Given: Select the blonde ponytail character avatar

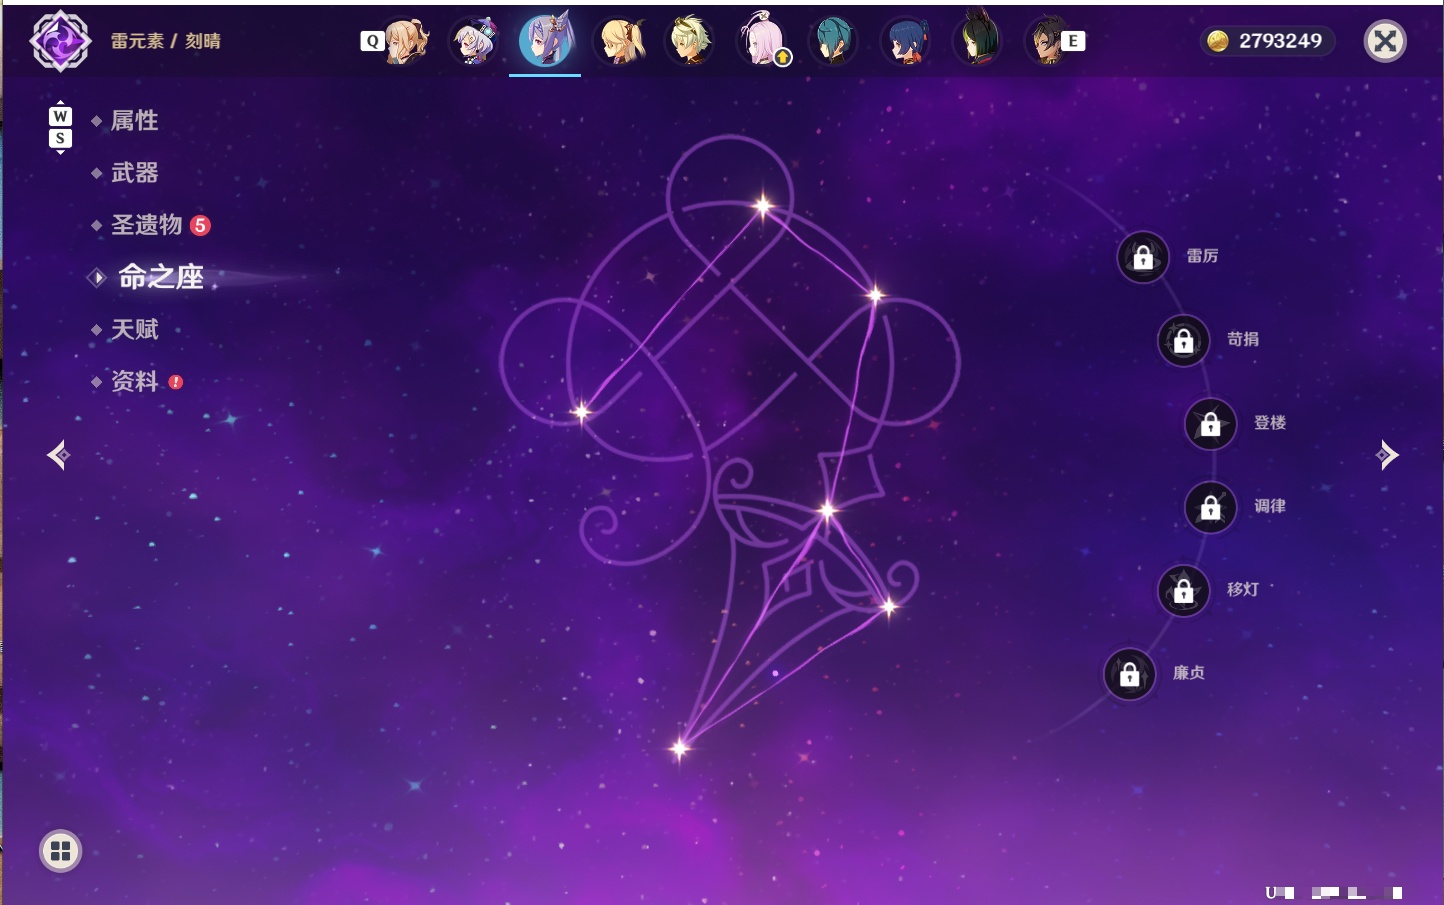Looking at the screenshot, I should (x=621, y=41).
